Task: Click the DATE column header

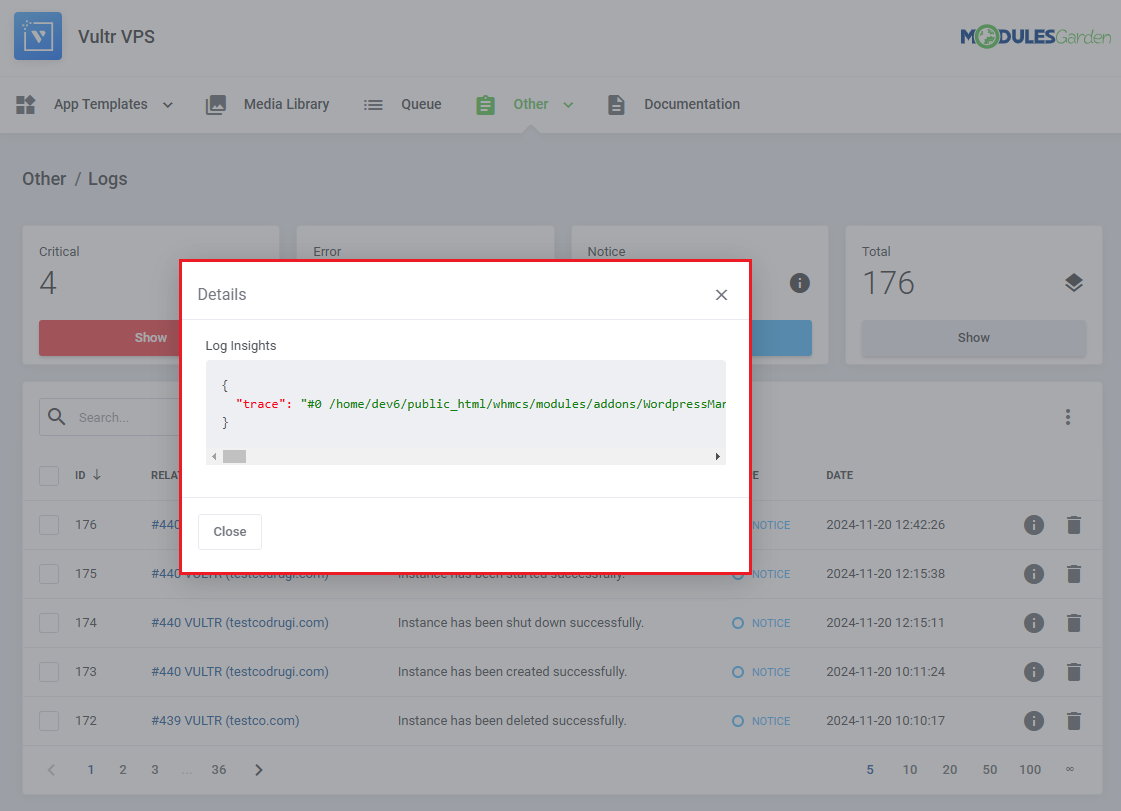Action: 839,475
